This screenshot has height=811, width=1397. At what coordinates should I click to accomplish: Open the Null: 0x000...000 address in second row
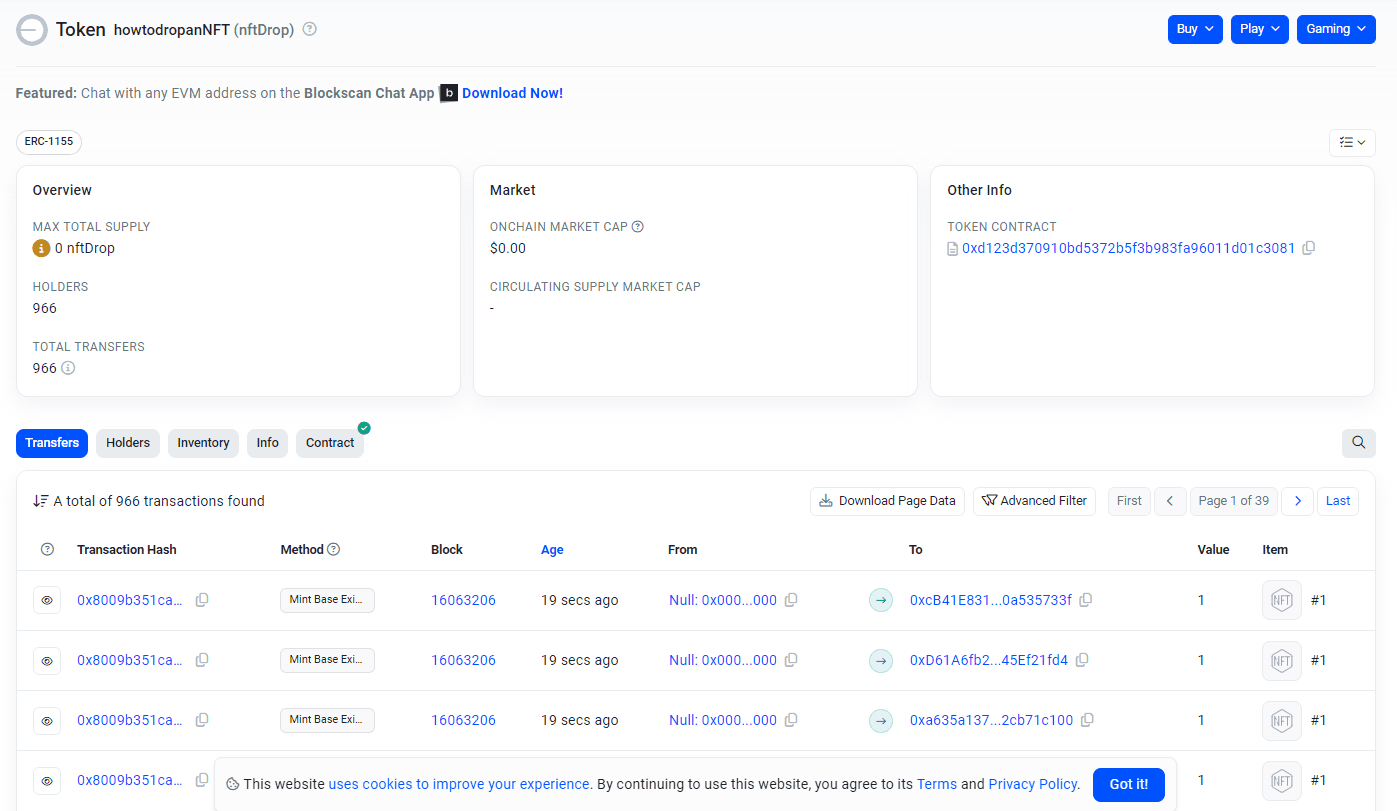click(x=723, y=660)
